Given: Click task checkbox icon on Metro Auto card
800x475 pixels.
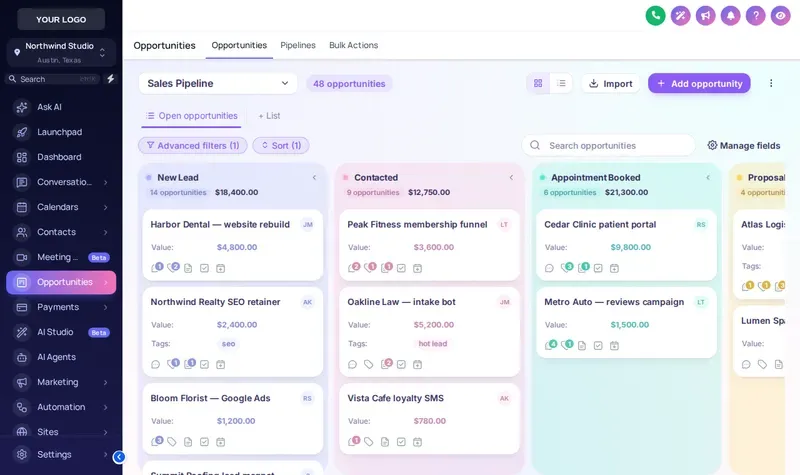Looking at the screenshot, I should pos(598,346).
